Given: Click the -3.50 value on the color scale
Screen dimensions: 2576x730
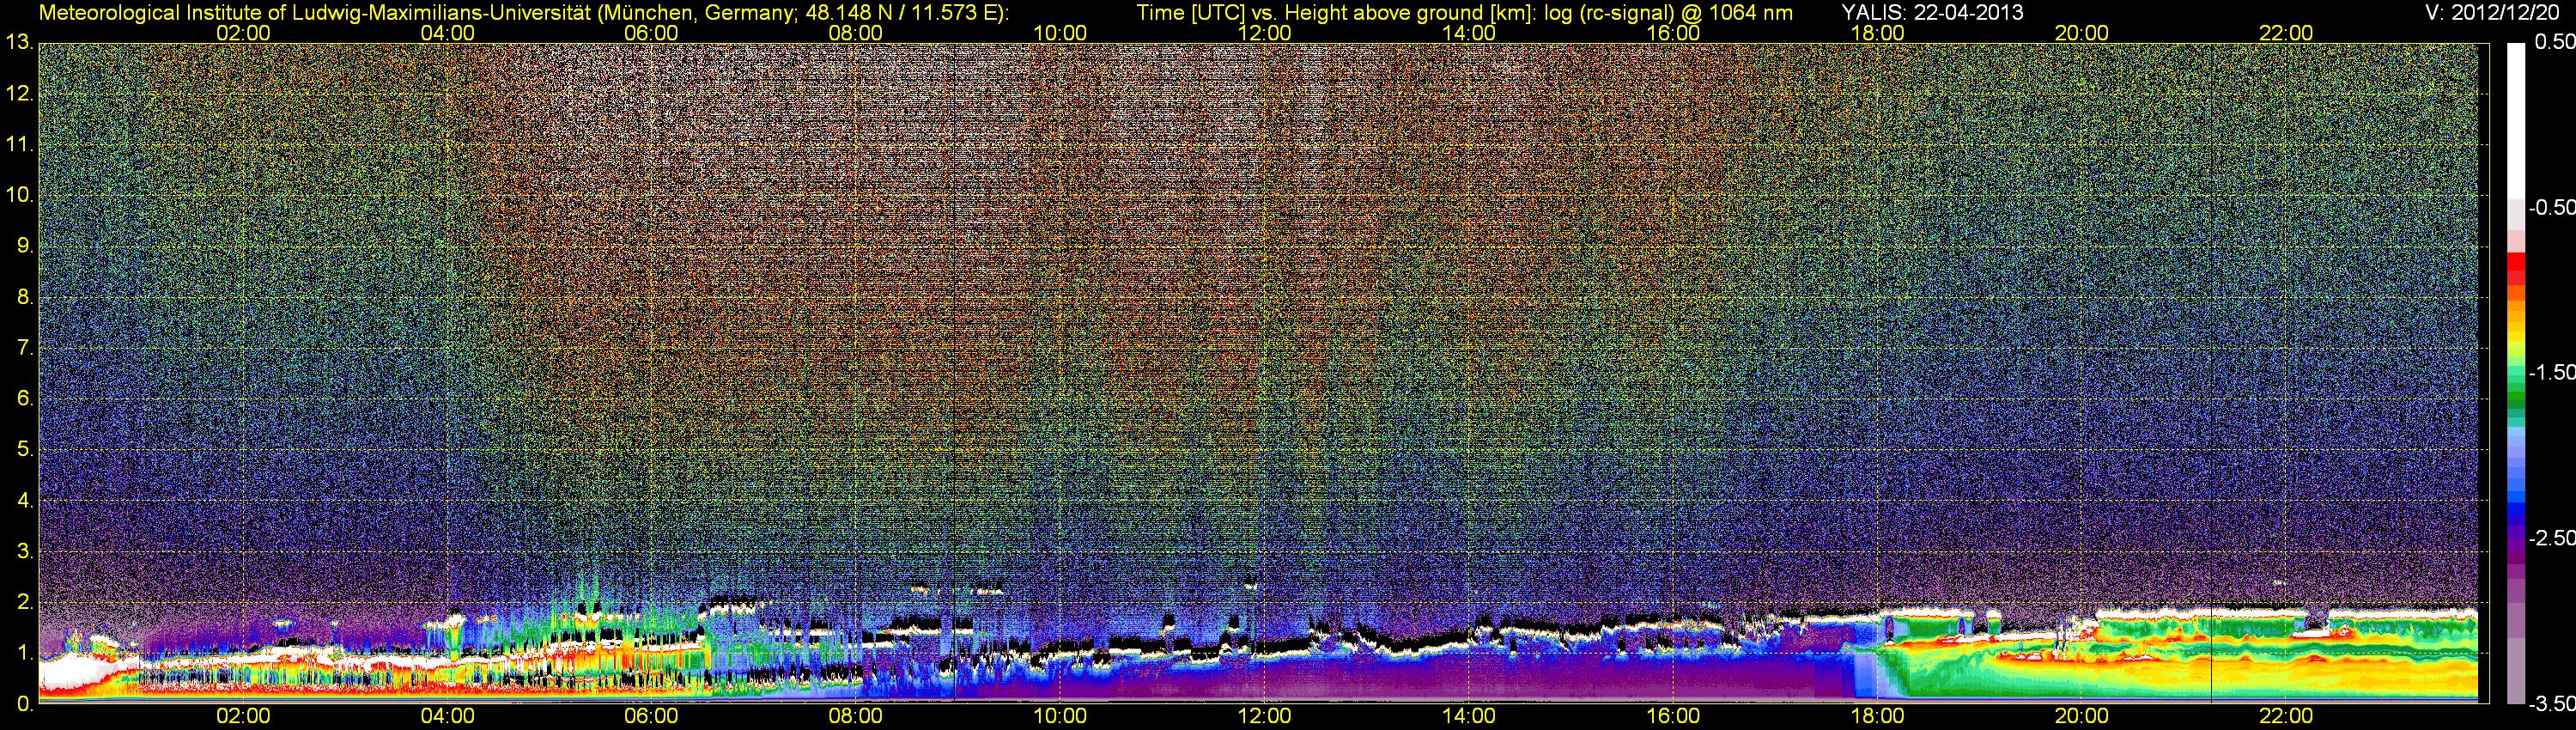Looking at the screenshot, I should (x=2551, y=703).
